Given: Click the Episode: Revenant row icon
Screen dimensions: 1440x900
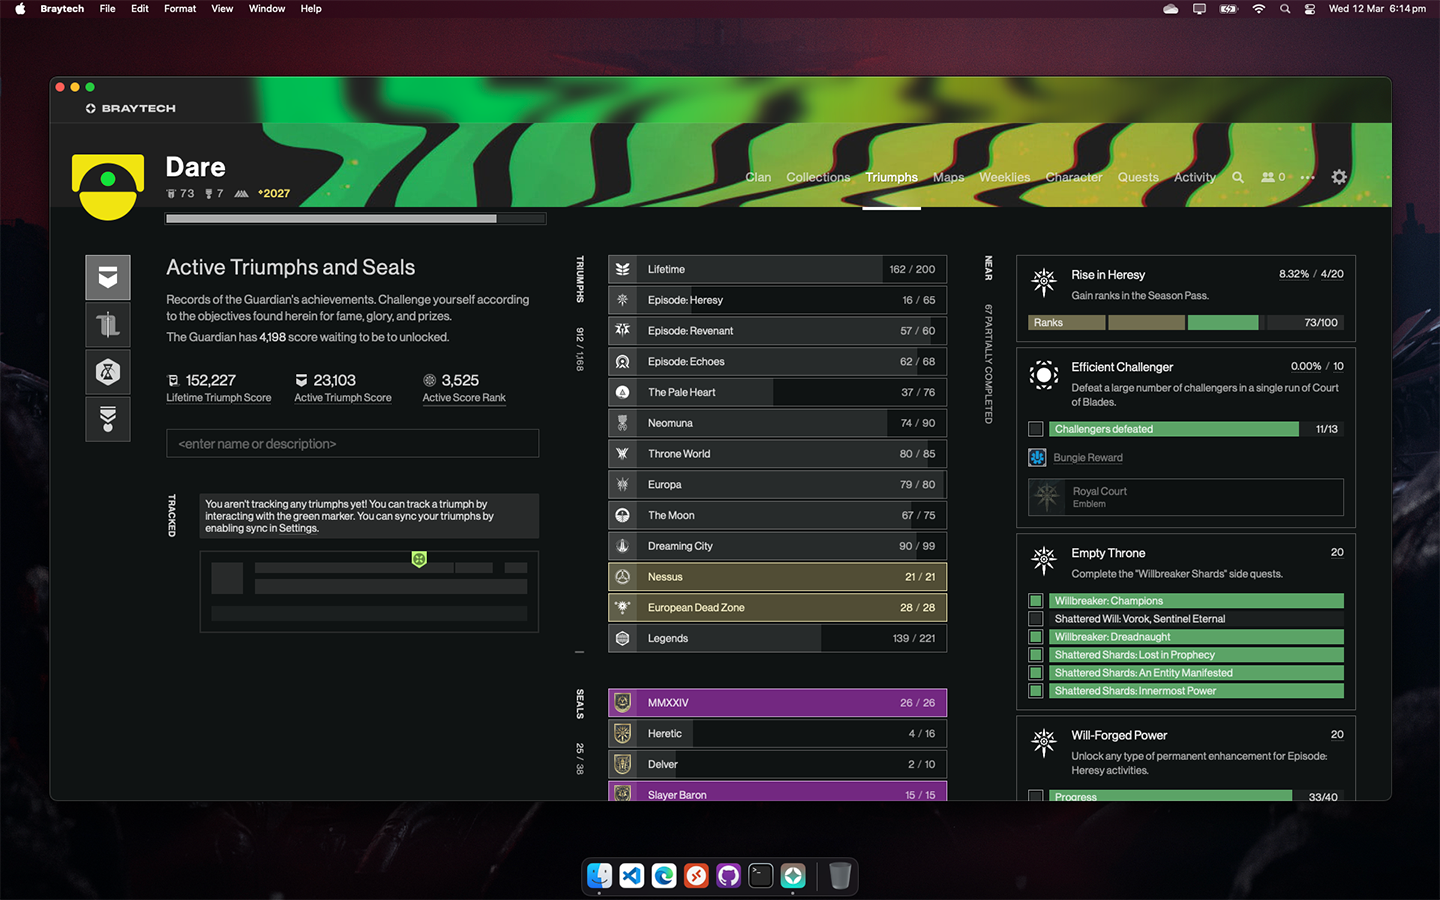Looking at the screenshot, I should click(623, 331).
